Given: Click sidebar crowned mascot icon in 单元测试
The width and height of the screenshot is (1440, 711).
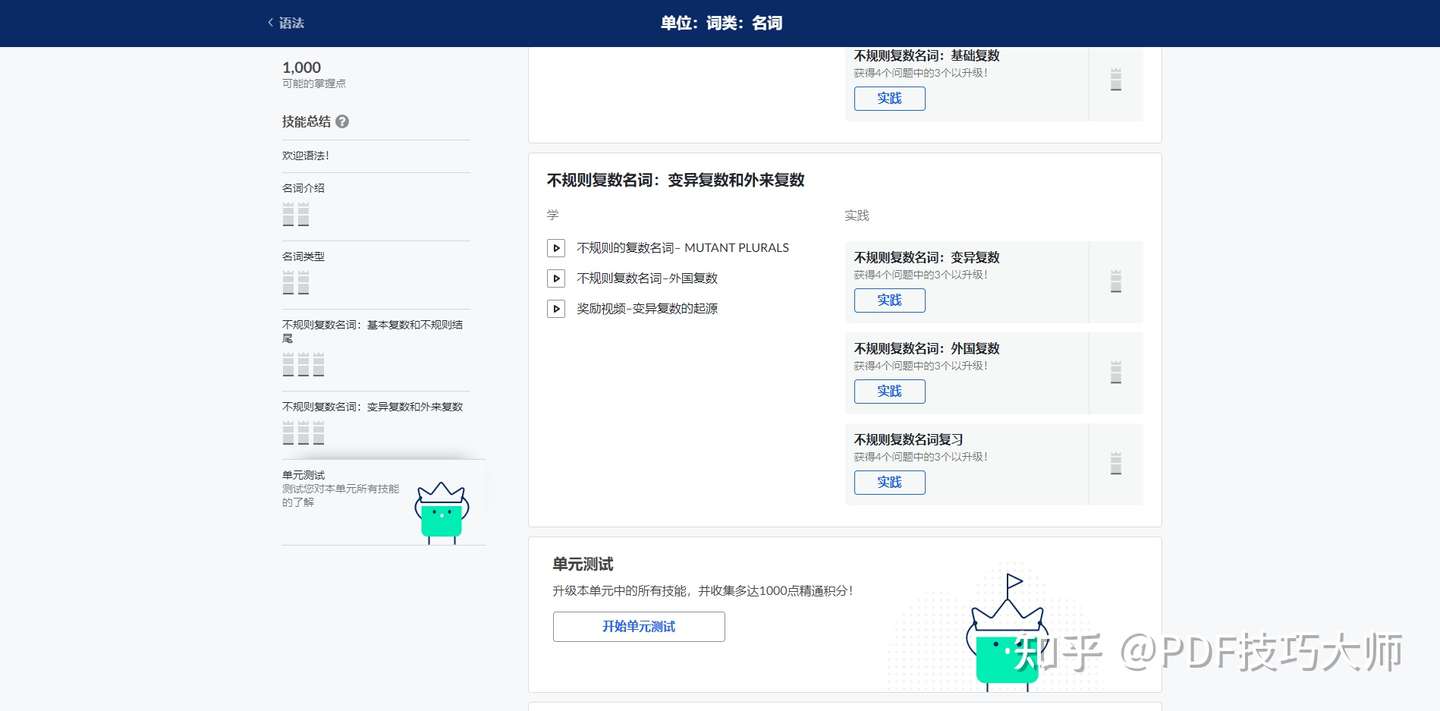Looking at the screenshot, I should tap(442, 513).
